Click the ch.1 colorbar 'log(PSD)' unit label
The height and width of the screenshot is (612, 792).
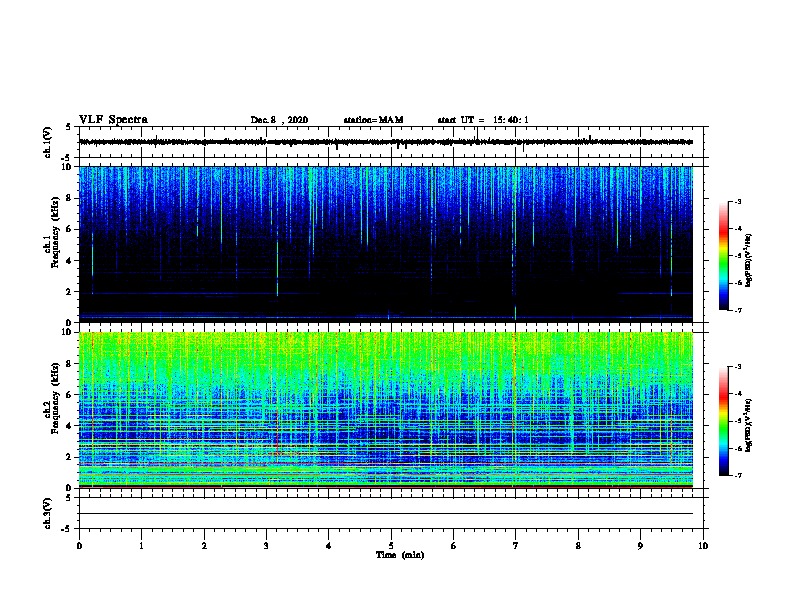point(748,261)
